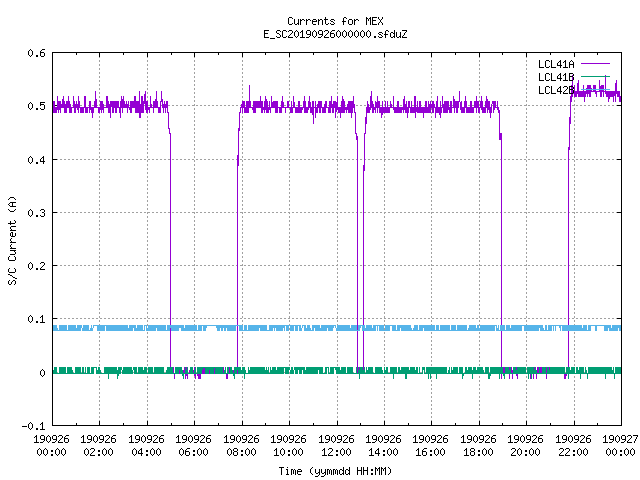Click the x-axis label 190926 10:00
Viewport: 640px width, 480px height.
(x=289, y=446)
